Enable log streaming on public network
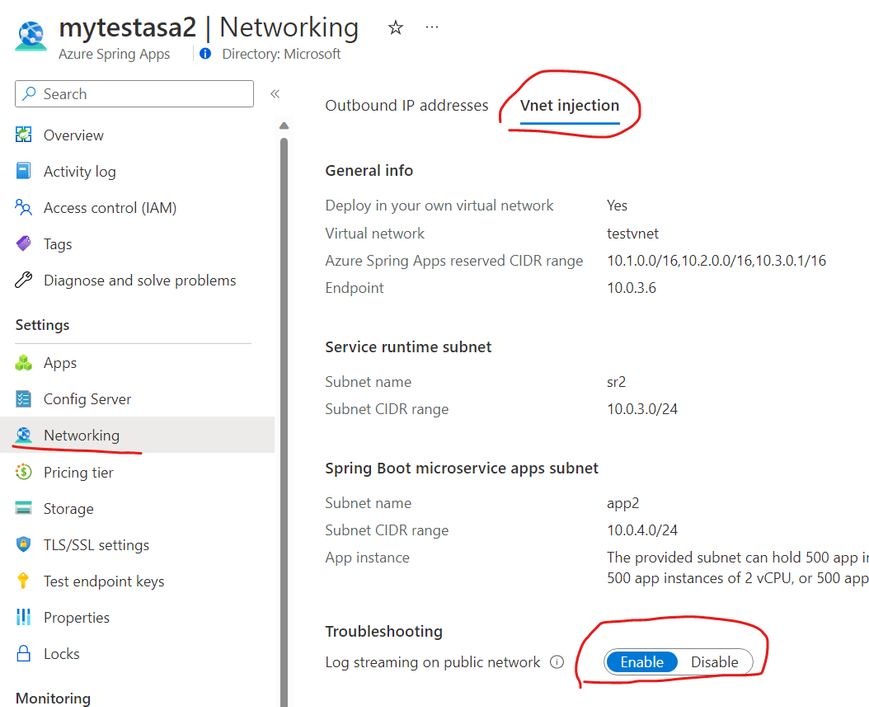Image resolution: width=869 pixels, height=707 pixels. coord(642,662)
